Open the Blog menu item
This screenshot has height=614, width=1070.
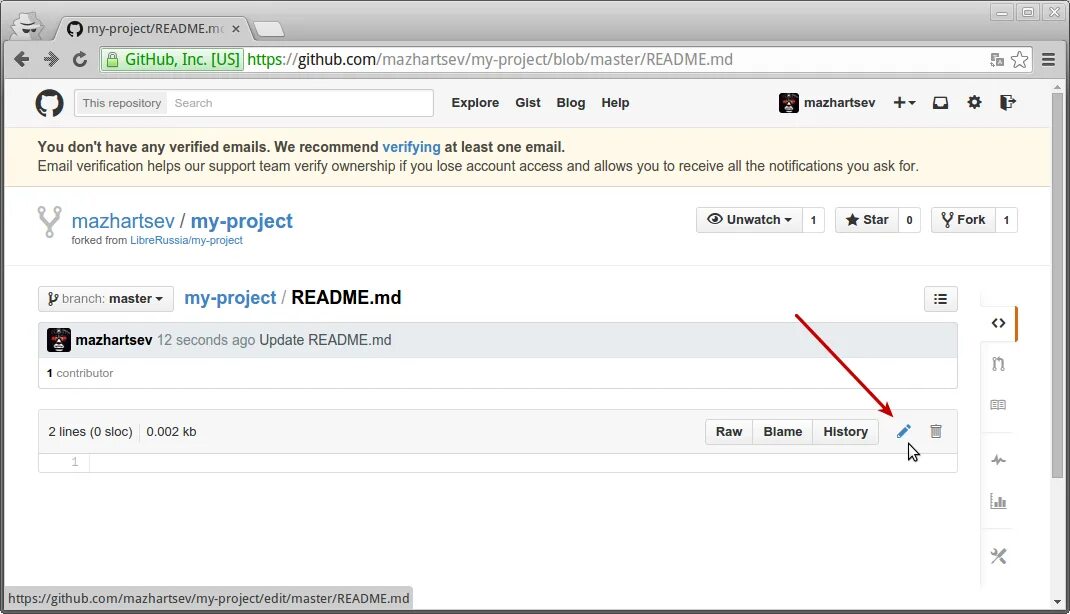click(x=570, y=102)
